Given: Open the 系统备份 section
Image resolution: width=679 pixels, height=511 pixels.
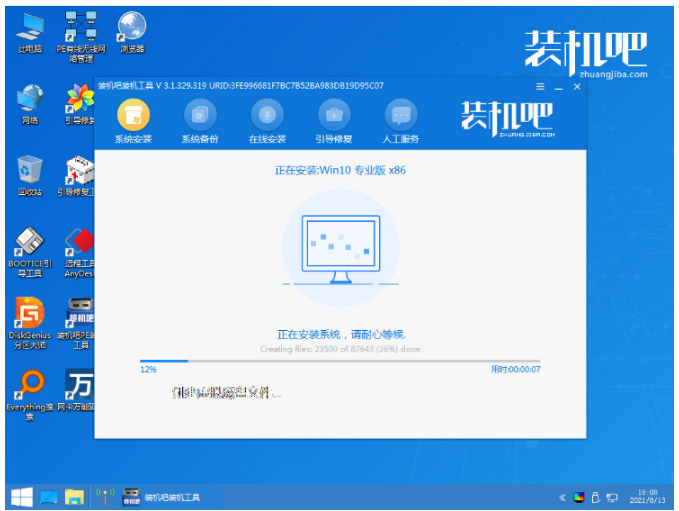Looking at the screenshot, I should [x=200, y=114].
